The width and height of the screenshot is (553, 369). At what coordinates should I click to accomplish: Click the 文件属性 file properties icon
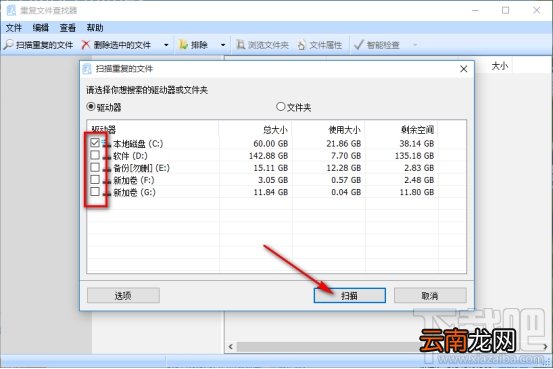click(302, 45)
